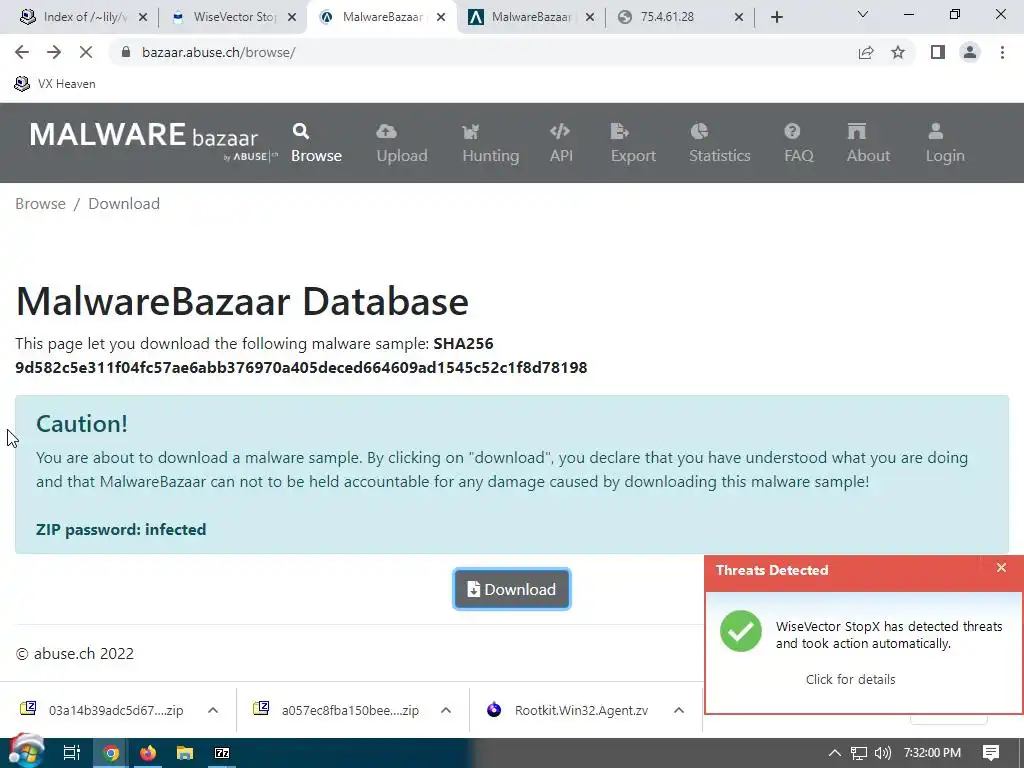Click the address bar URL
Screen dimensions: 1024x768
pyautogui.click(x=219, y=52)
